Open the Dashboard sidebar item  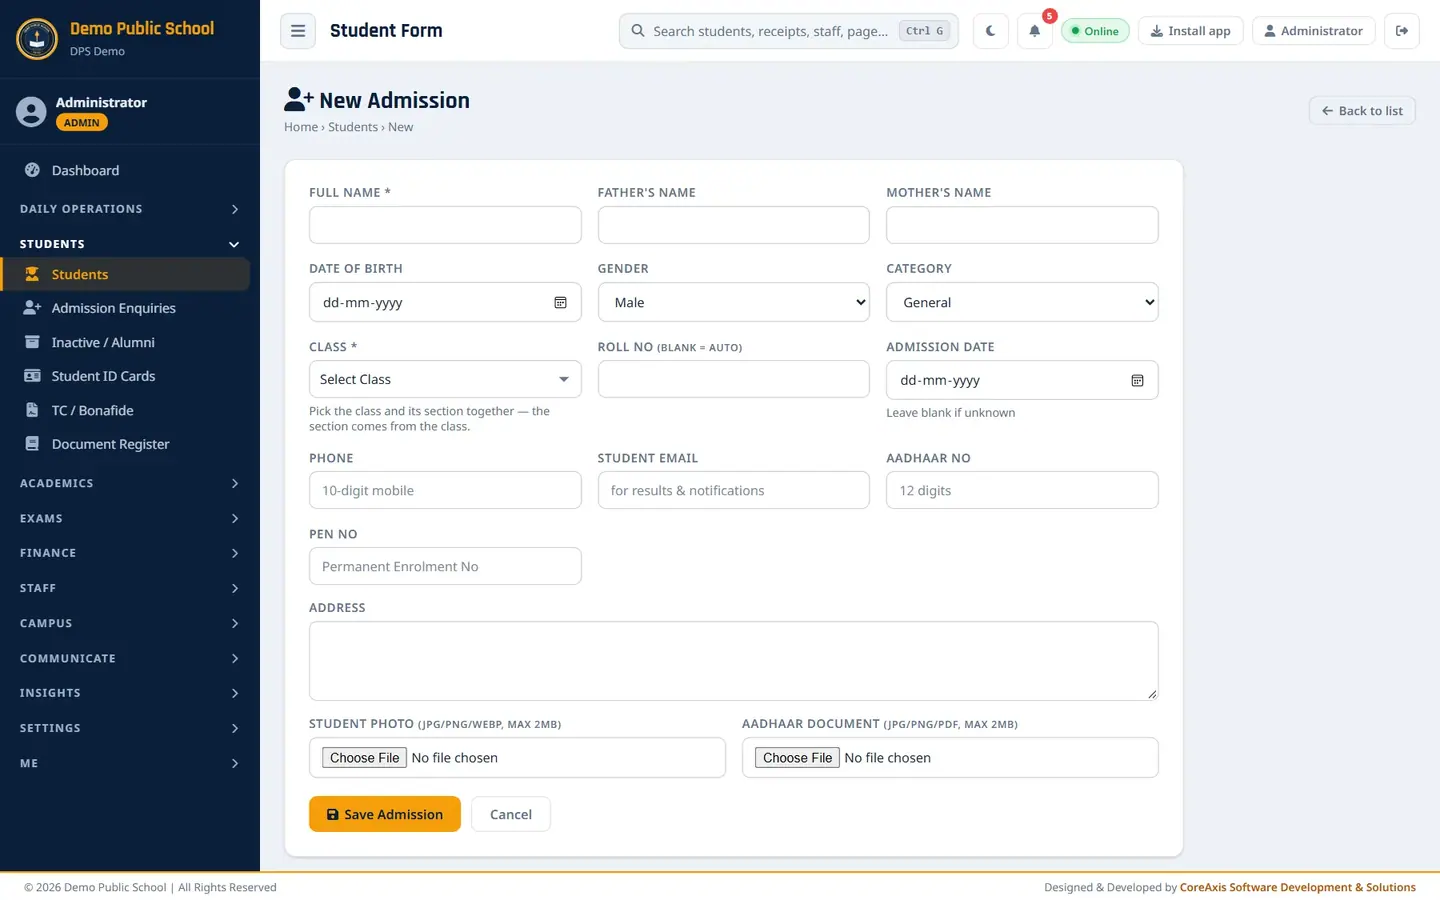pos(125,170)
